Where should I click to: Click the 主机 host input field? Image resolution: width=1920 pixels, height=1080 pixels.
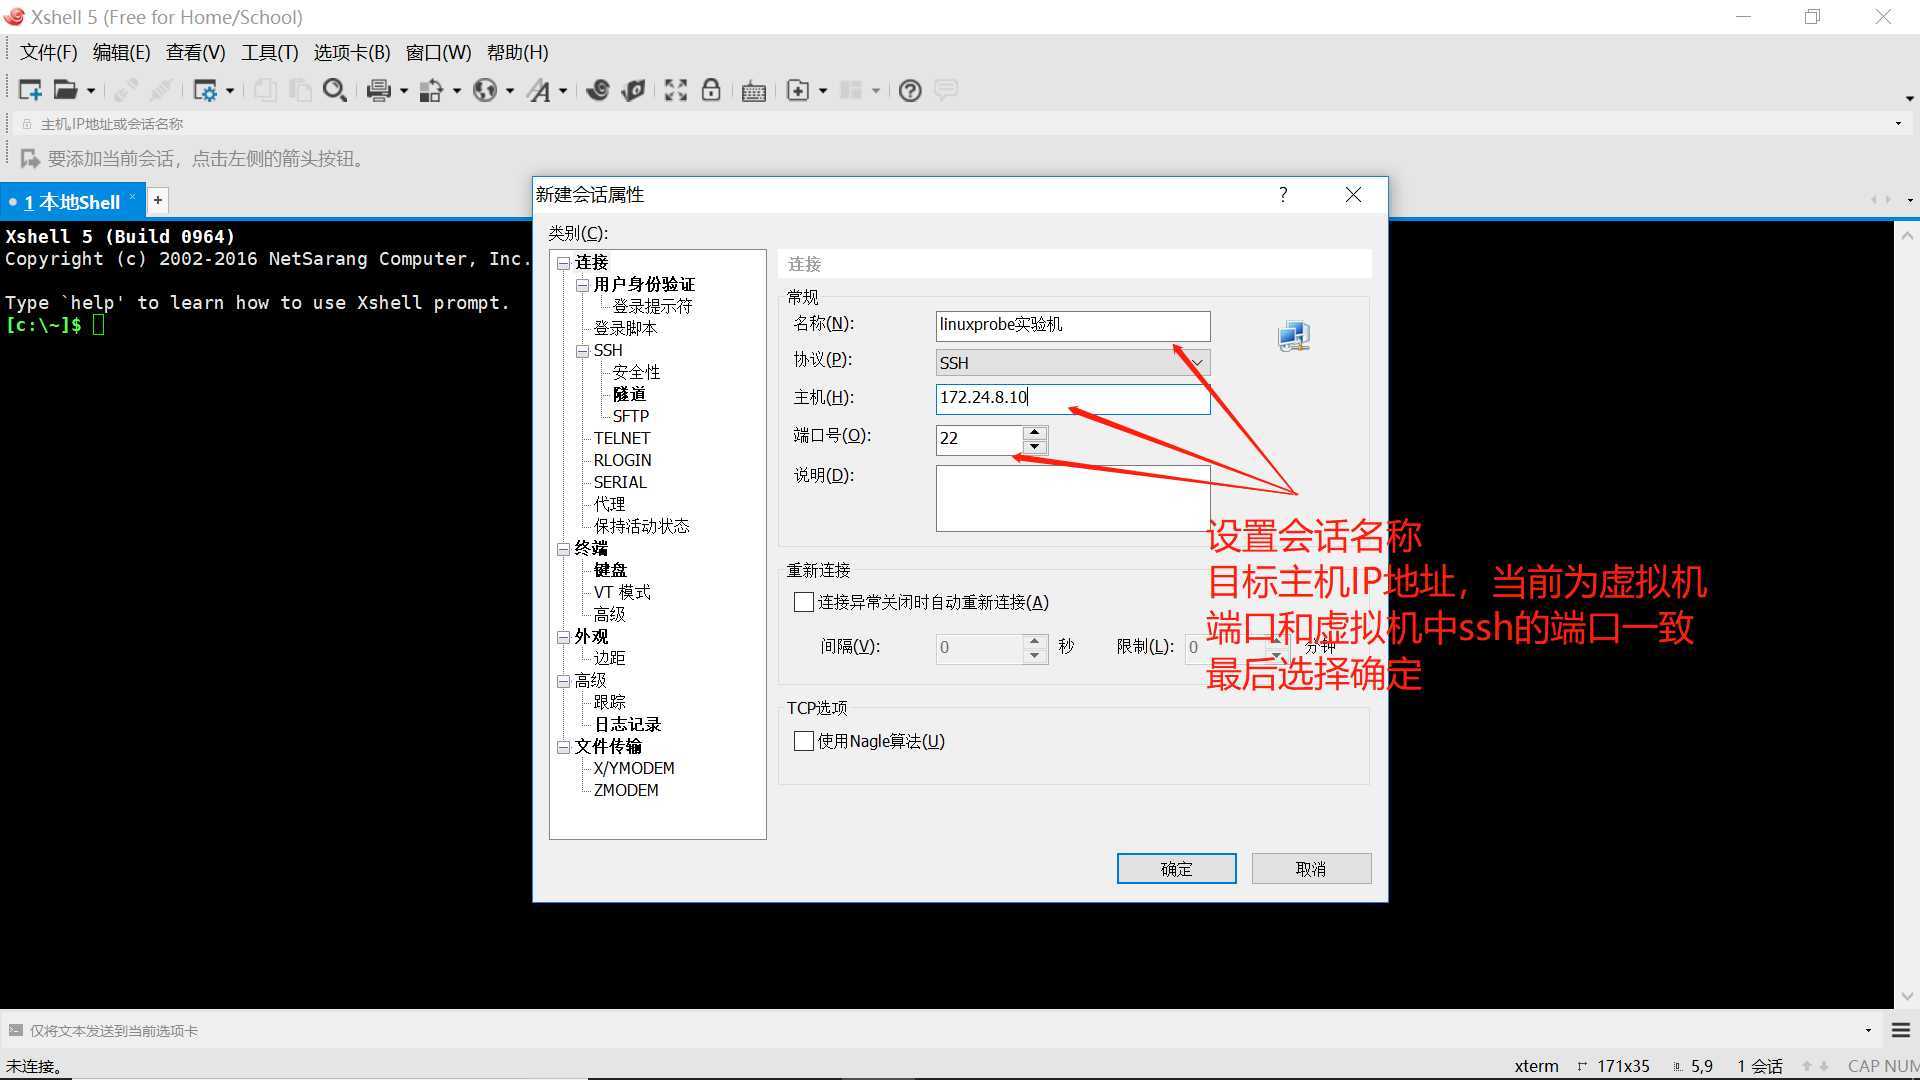1073,398
